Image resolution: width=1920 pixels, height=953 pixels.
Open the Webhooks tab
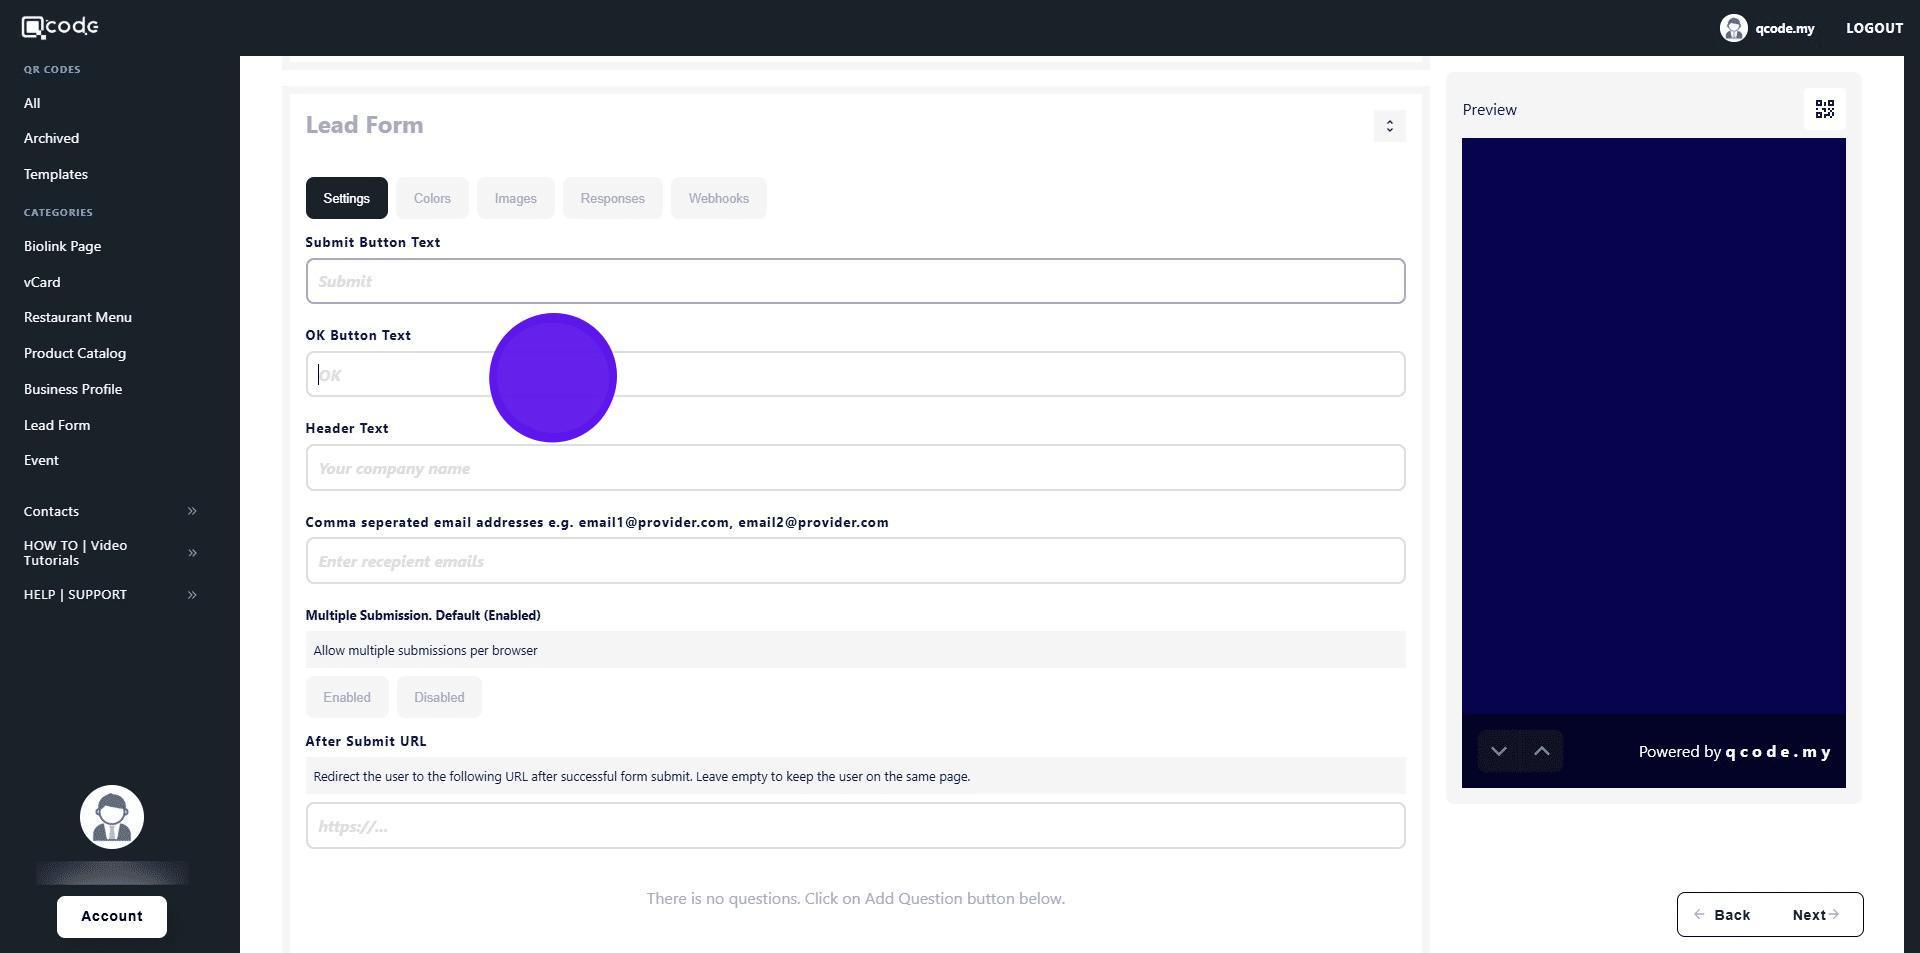pyautogui.click(x=718, y=198)
